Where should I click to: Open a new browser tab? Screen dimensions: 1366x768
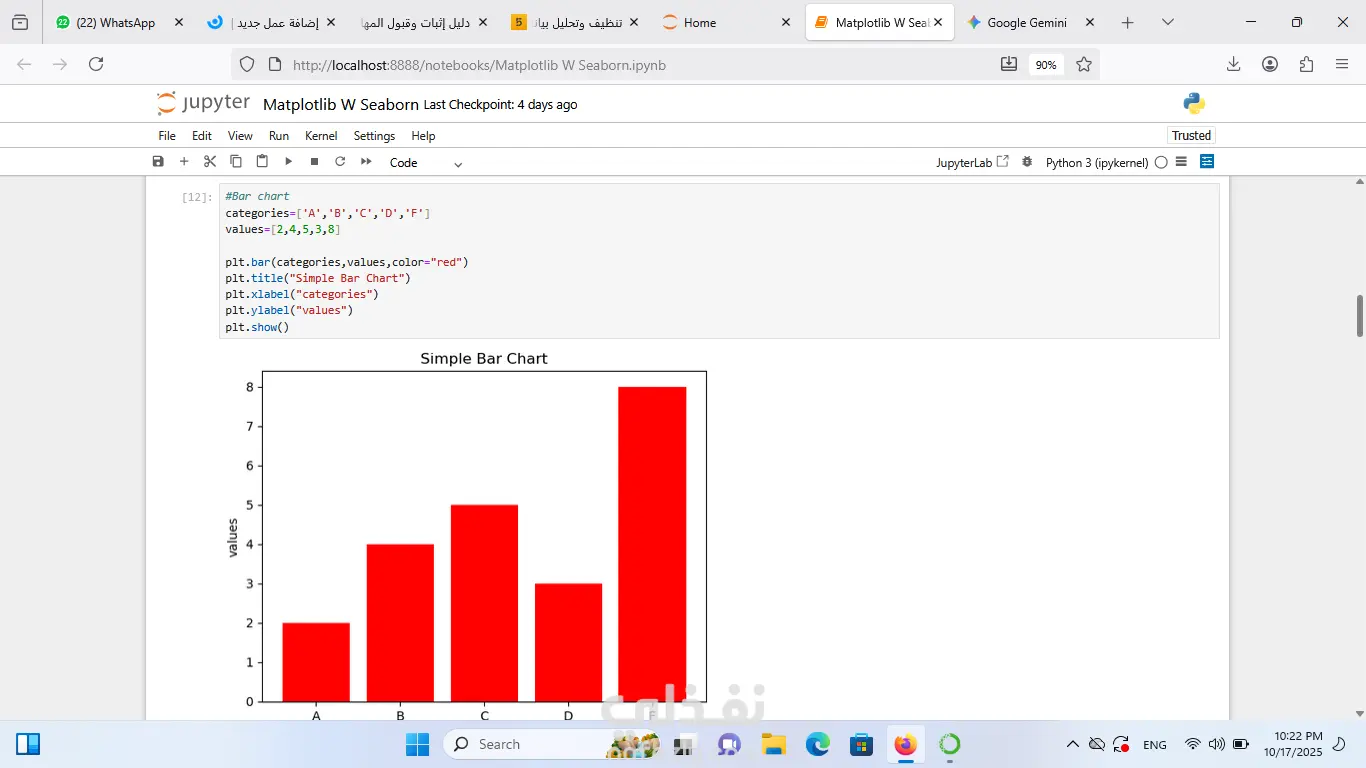tap(1127, 22)
